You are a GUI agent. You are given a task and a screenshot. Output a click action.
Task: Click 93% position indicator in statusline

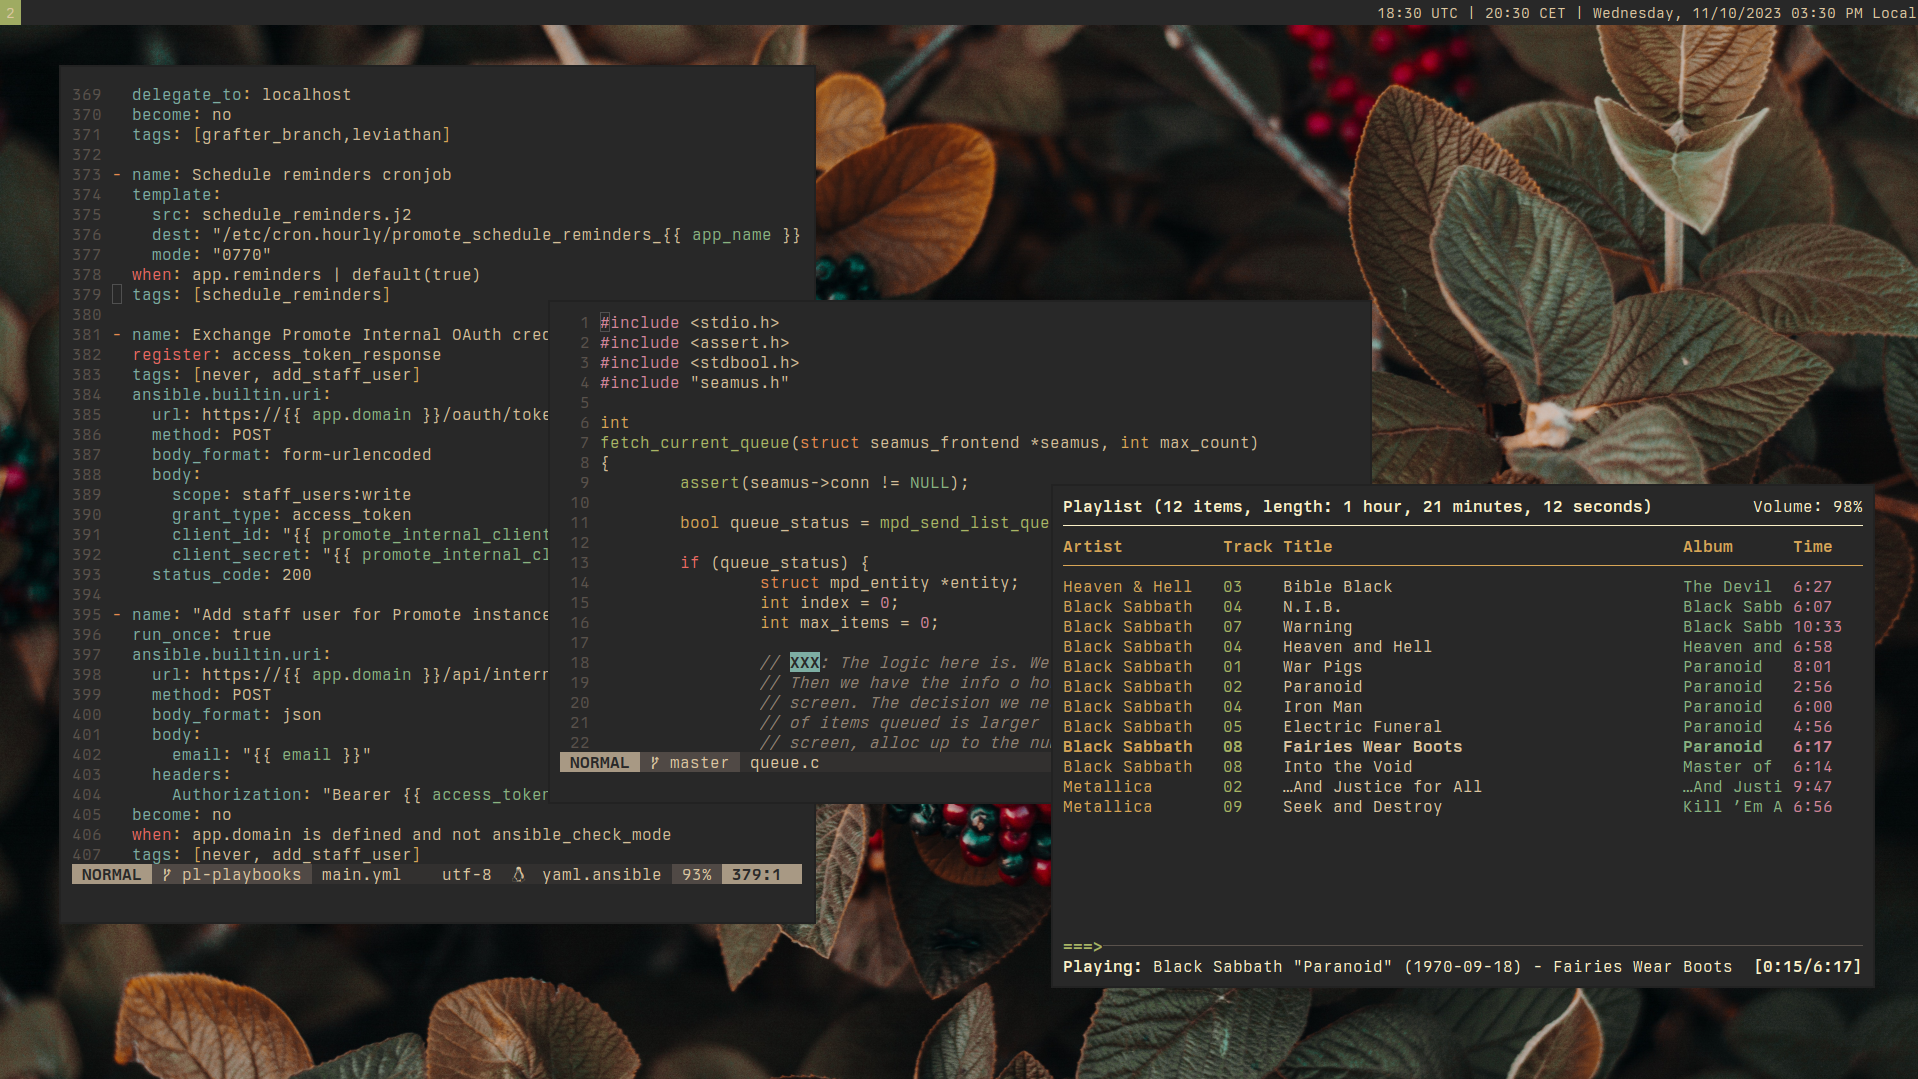coord(696,875)
